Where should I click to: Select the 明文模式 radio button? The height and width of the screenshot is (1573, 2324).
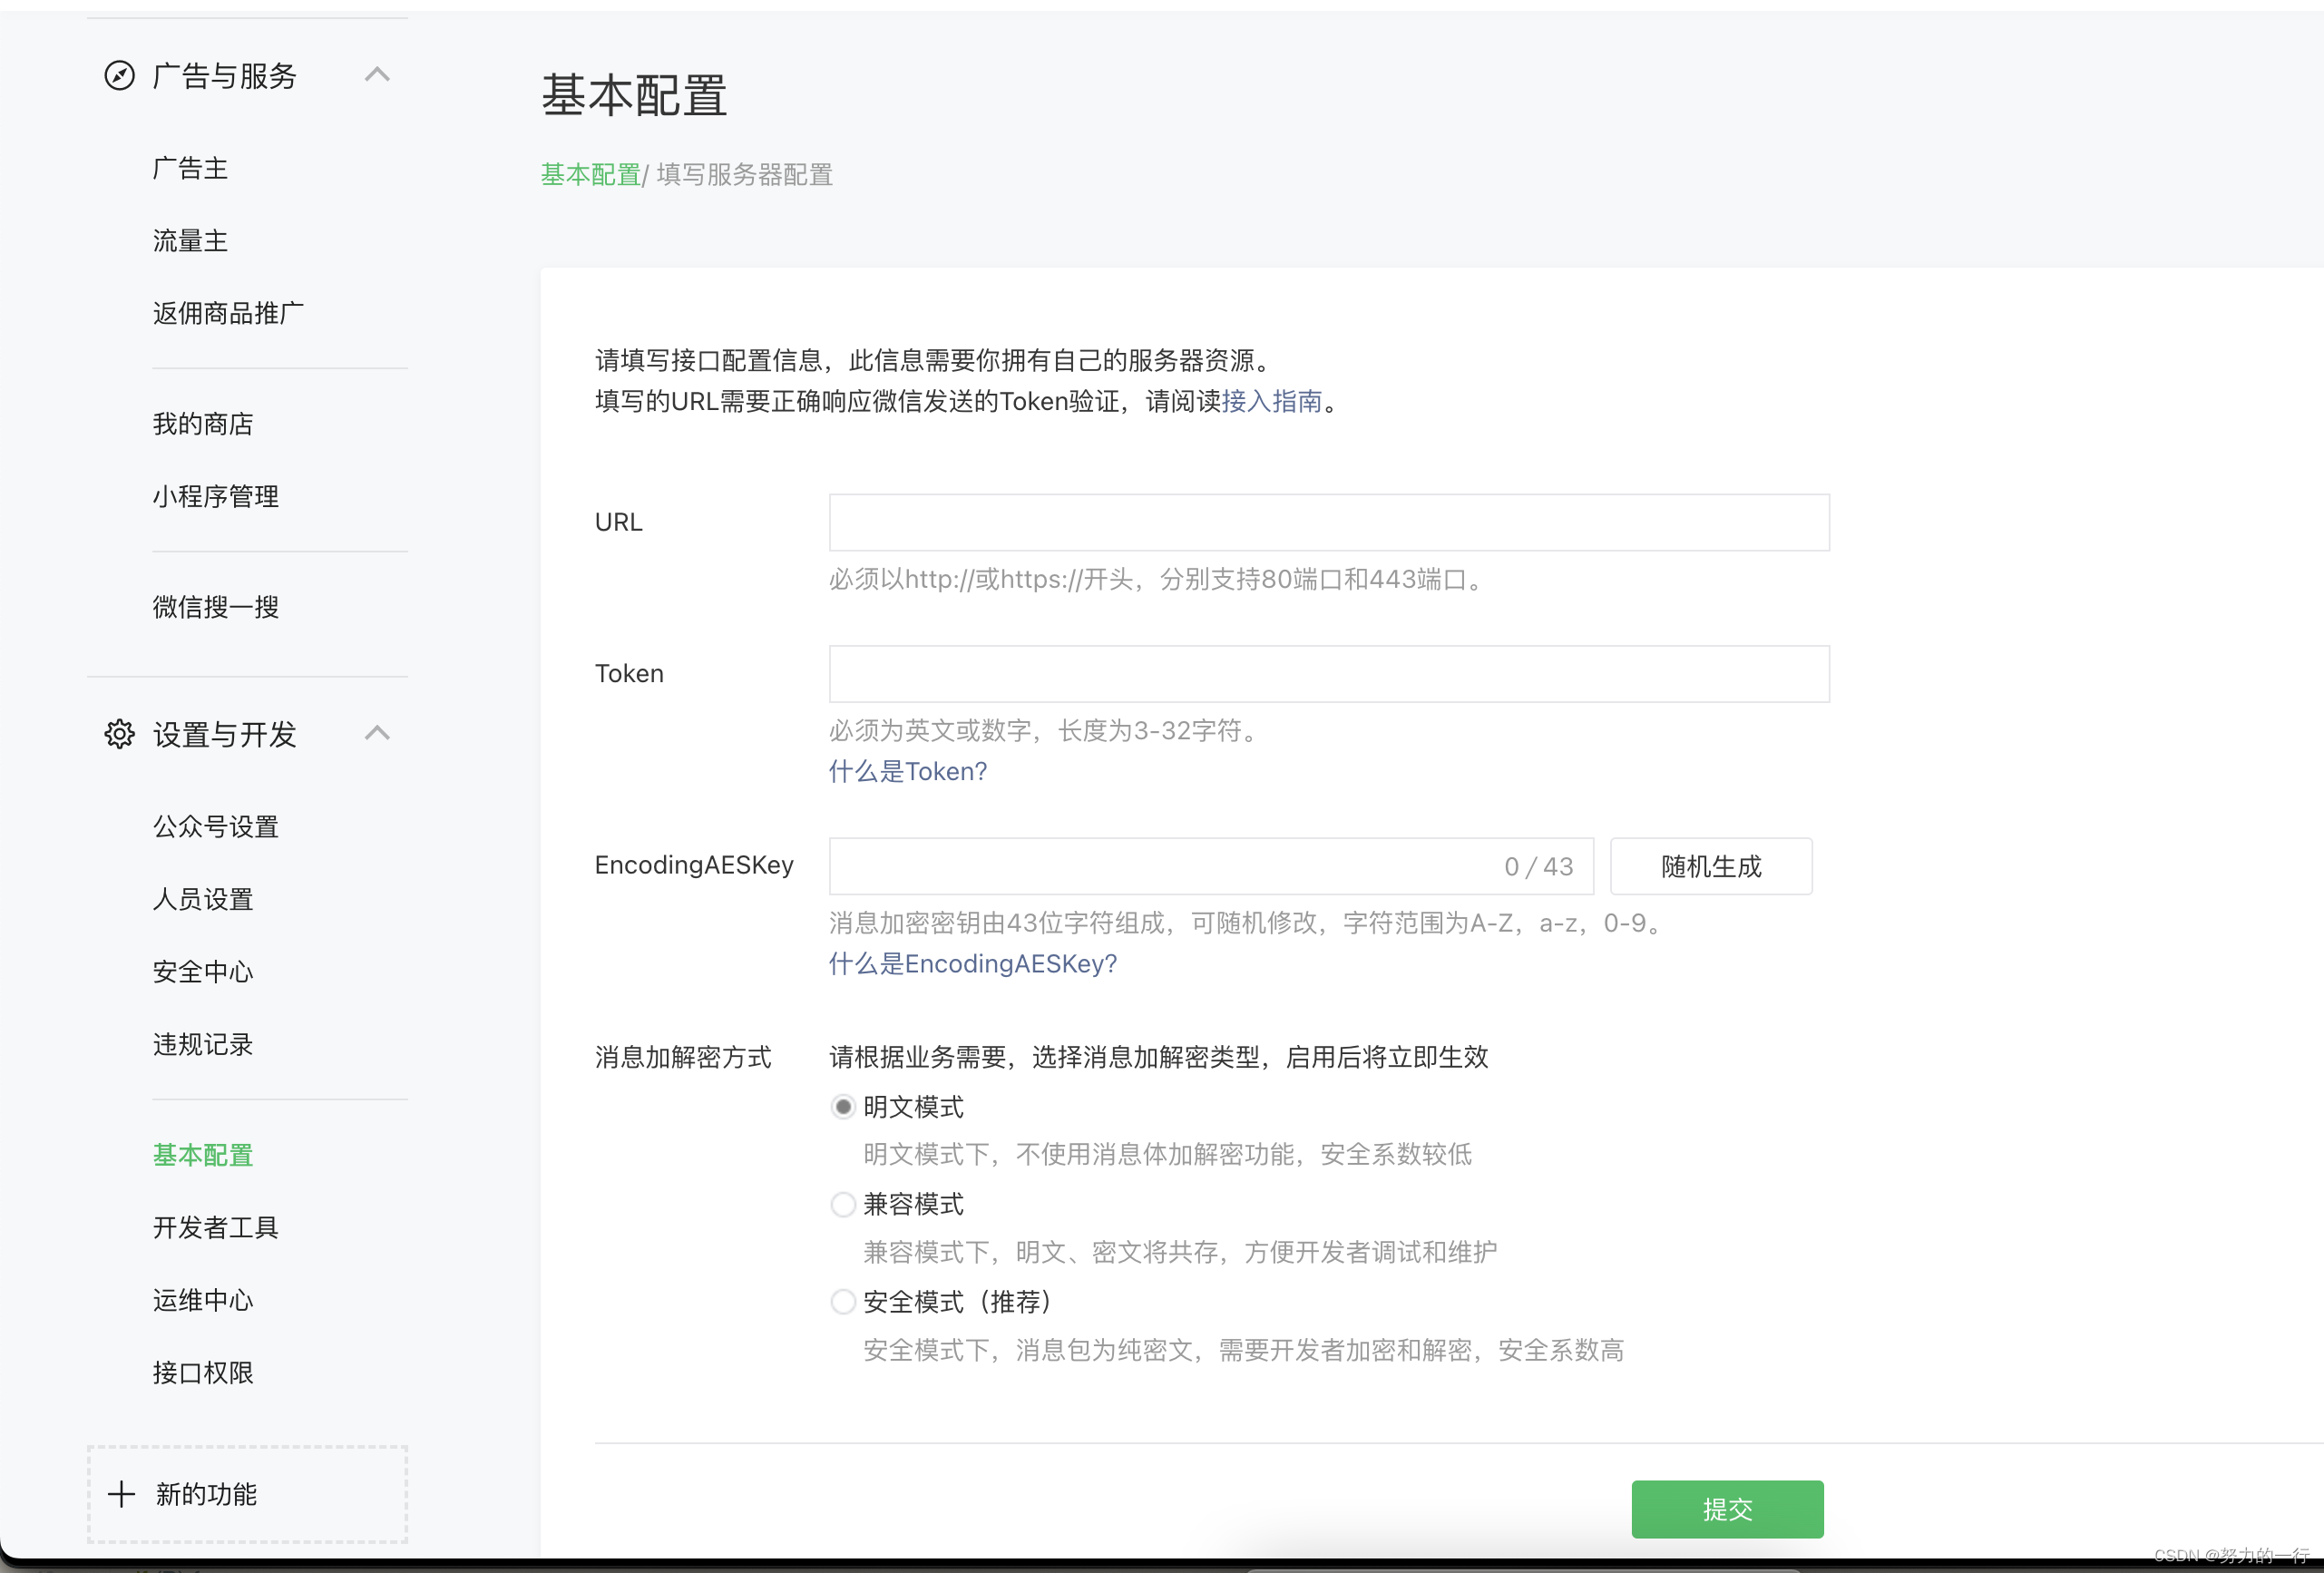click(x=843, y=1107)
